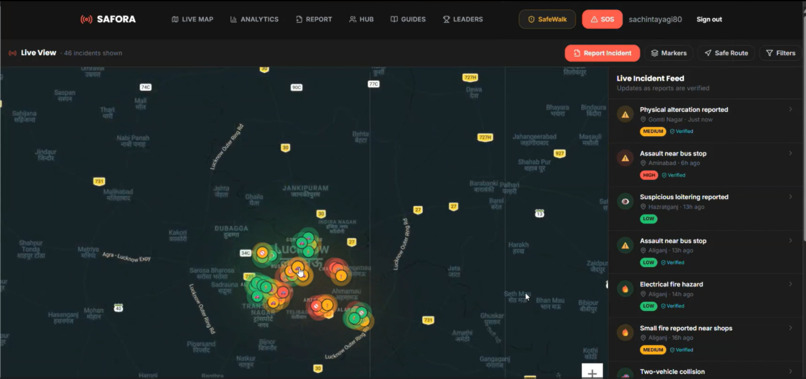Open the Markers layer button
This screenshot has width=806, height=379.
[668, 53]
